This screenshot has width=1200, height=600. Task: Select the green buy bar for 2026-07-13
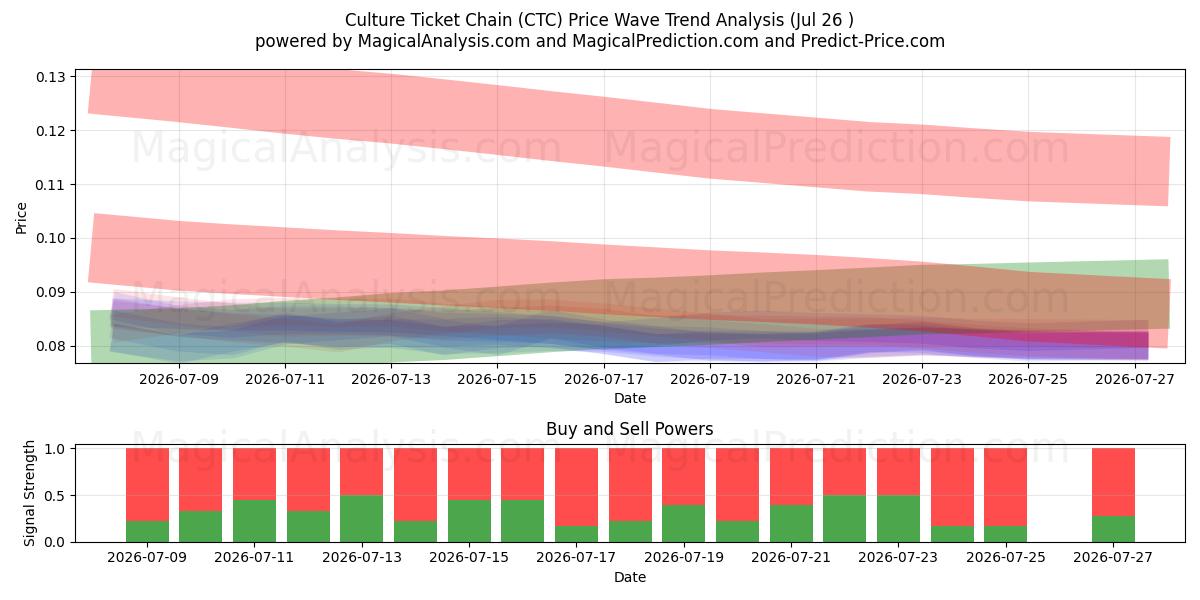[361, 518]
